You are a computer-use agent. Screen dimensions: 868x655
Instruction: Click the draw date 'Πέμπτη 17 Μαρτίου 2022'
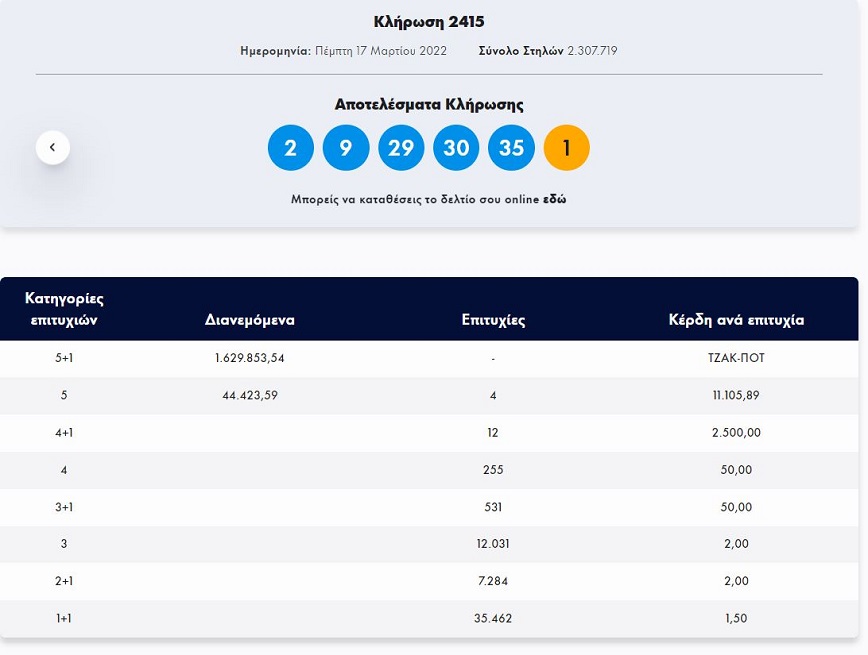(381, 50)
